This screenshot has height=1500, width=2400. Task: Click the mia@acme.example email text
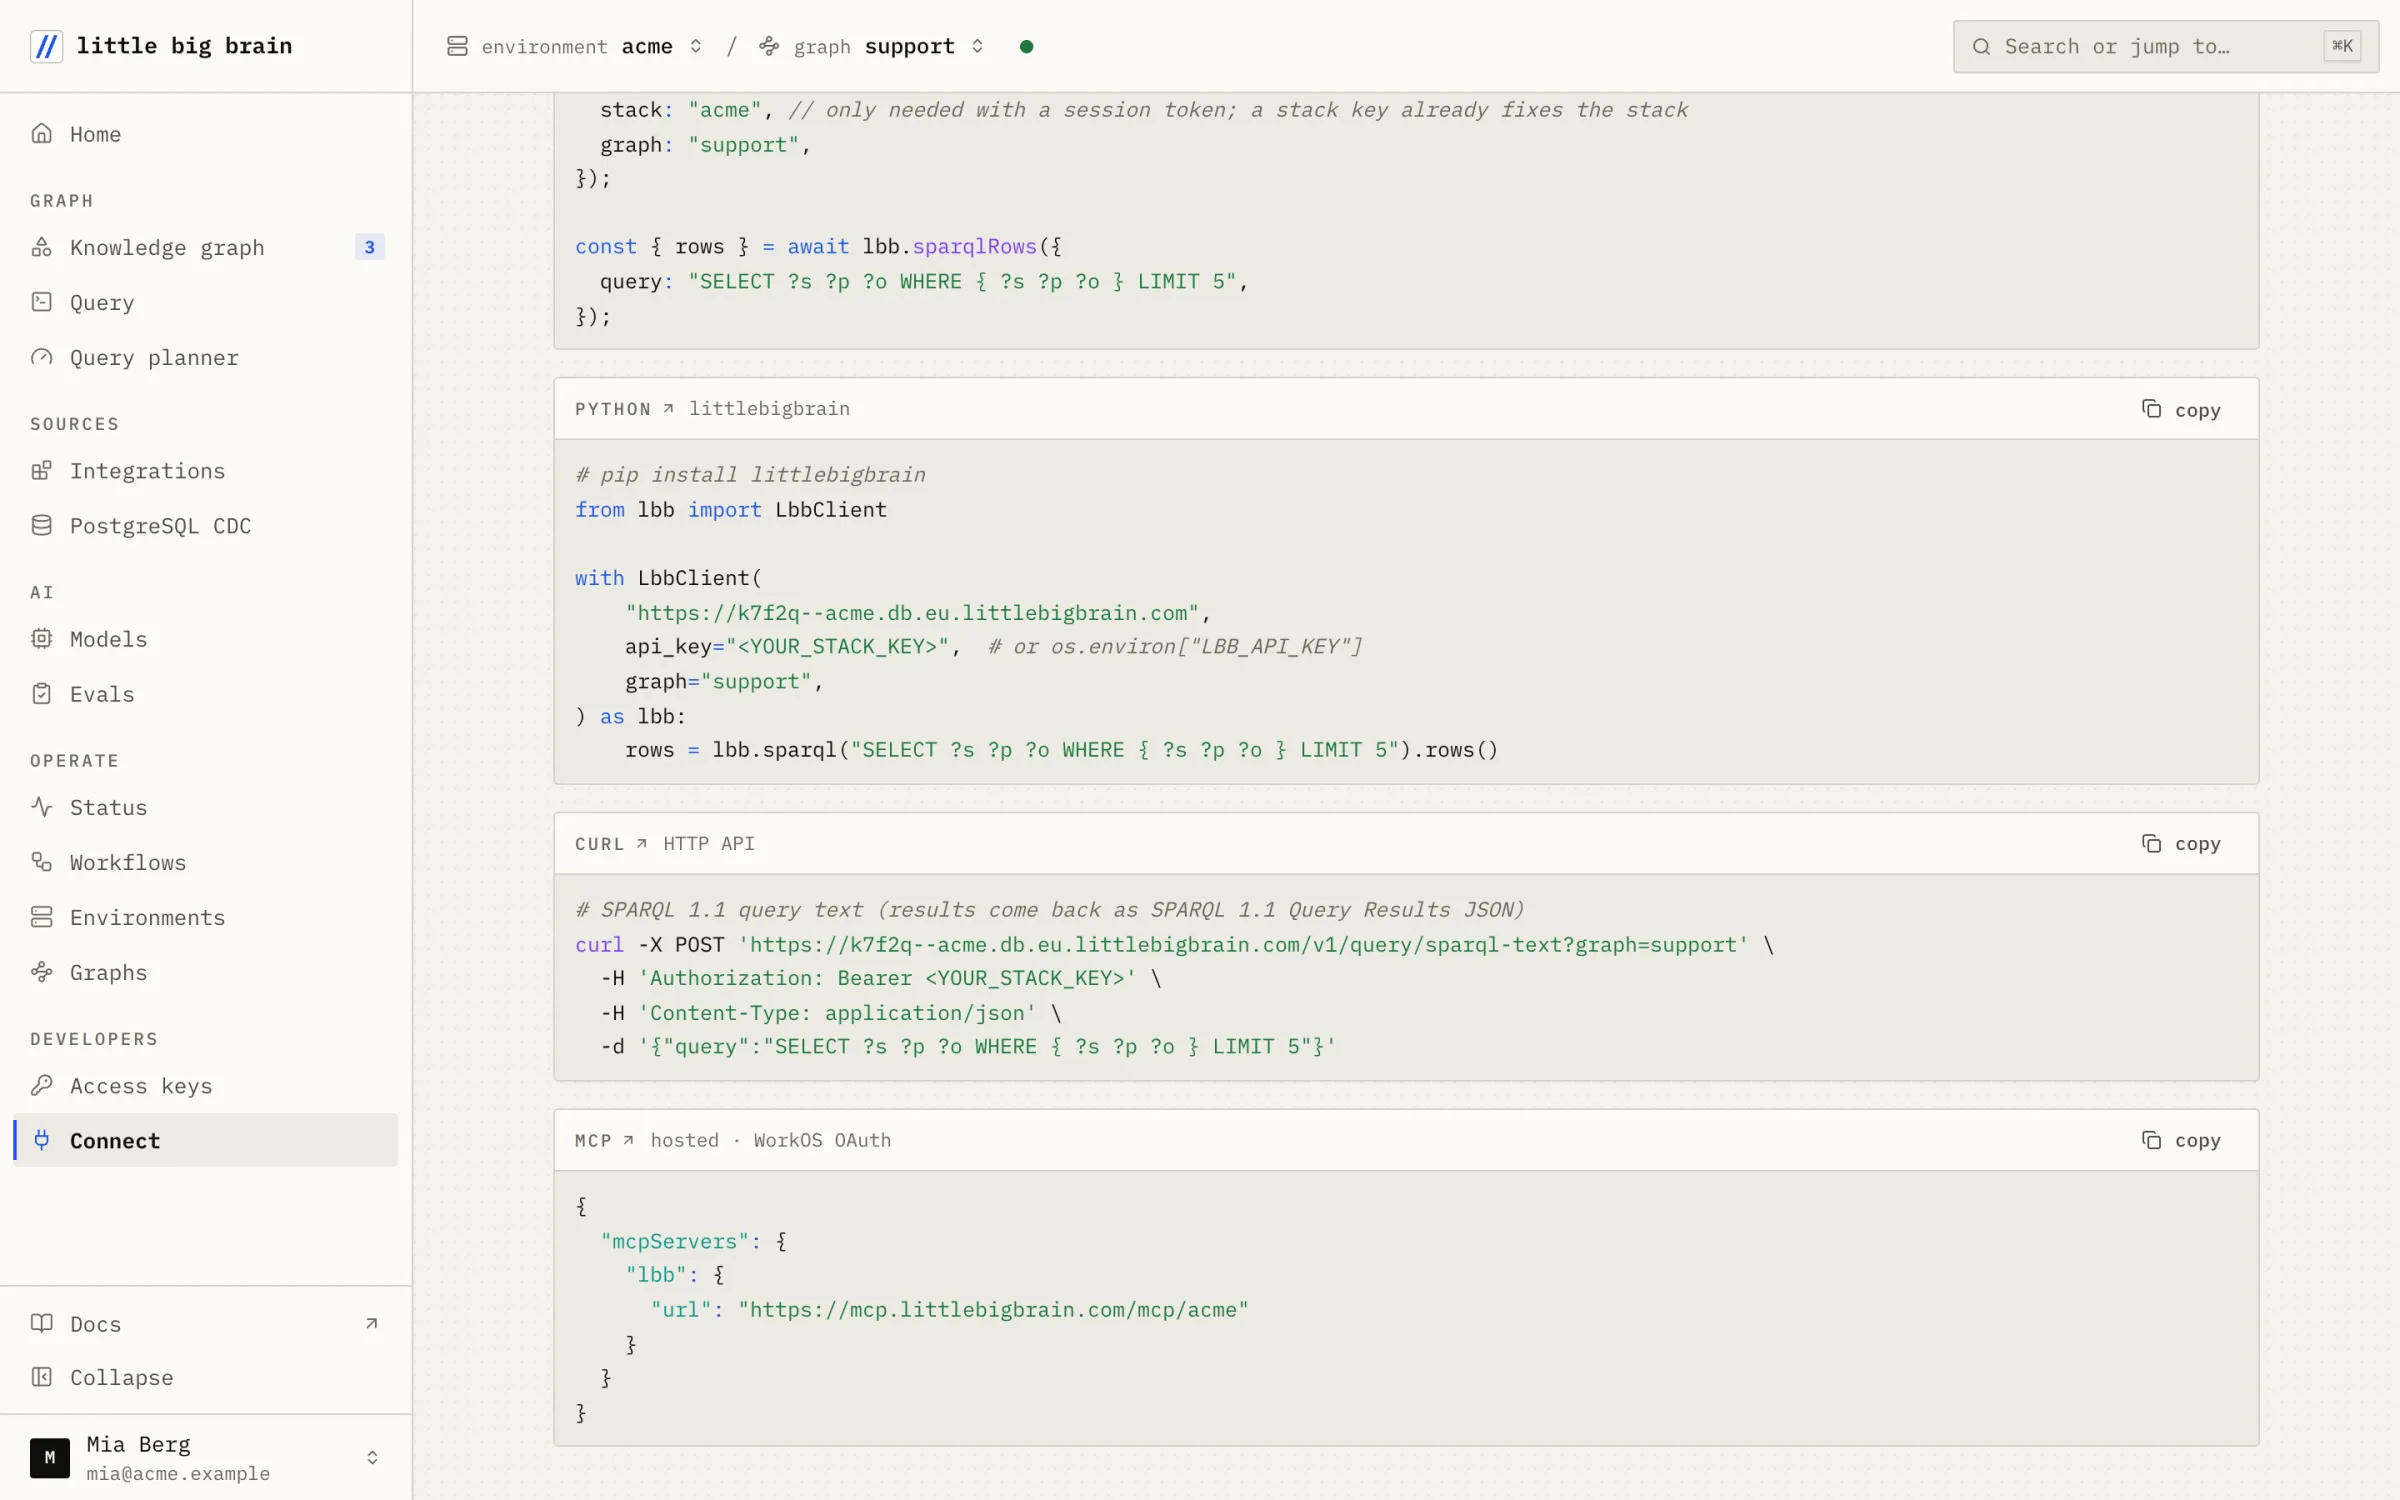(x=178, y=1473)
